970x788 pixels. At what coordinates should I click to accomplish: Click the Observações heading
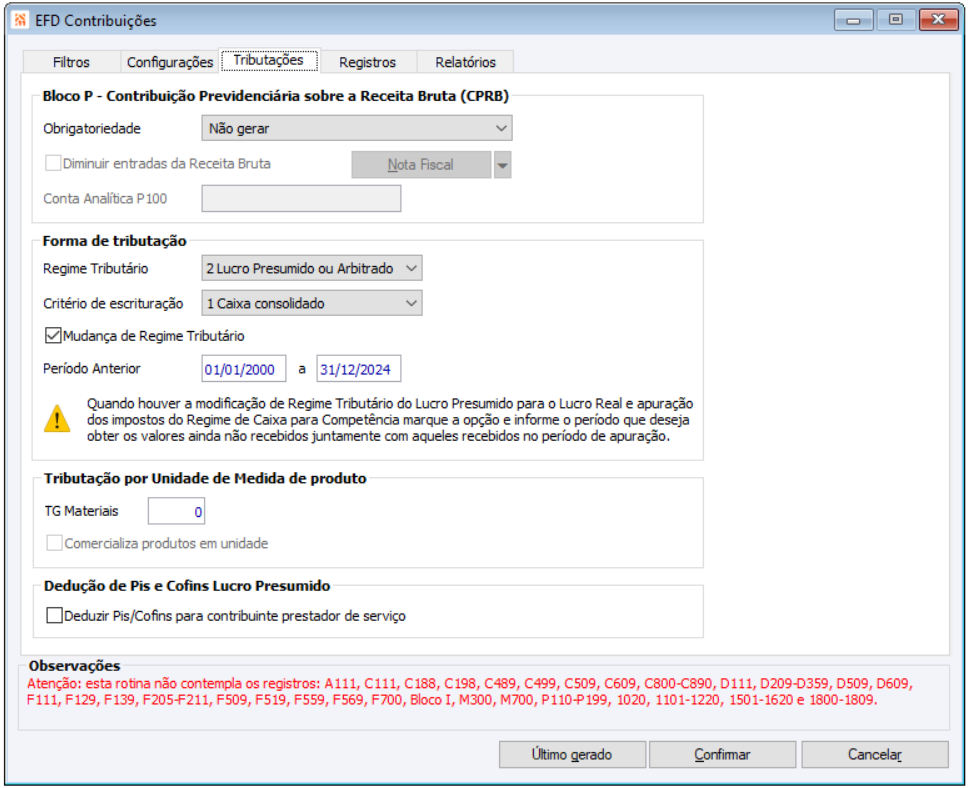tap(74, 666)
